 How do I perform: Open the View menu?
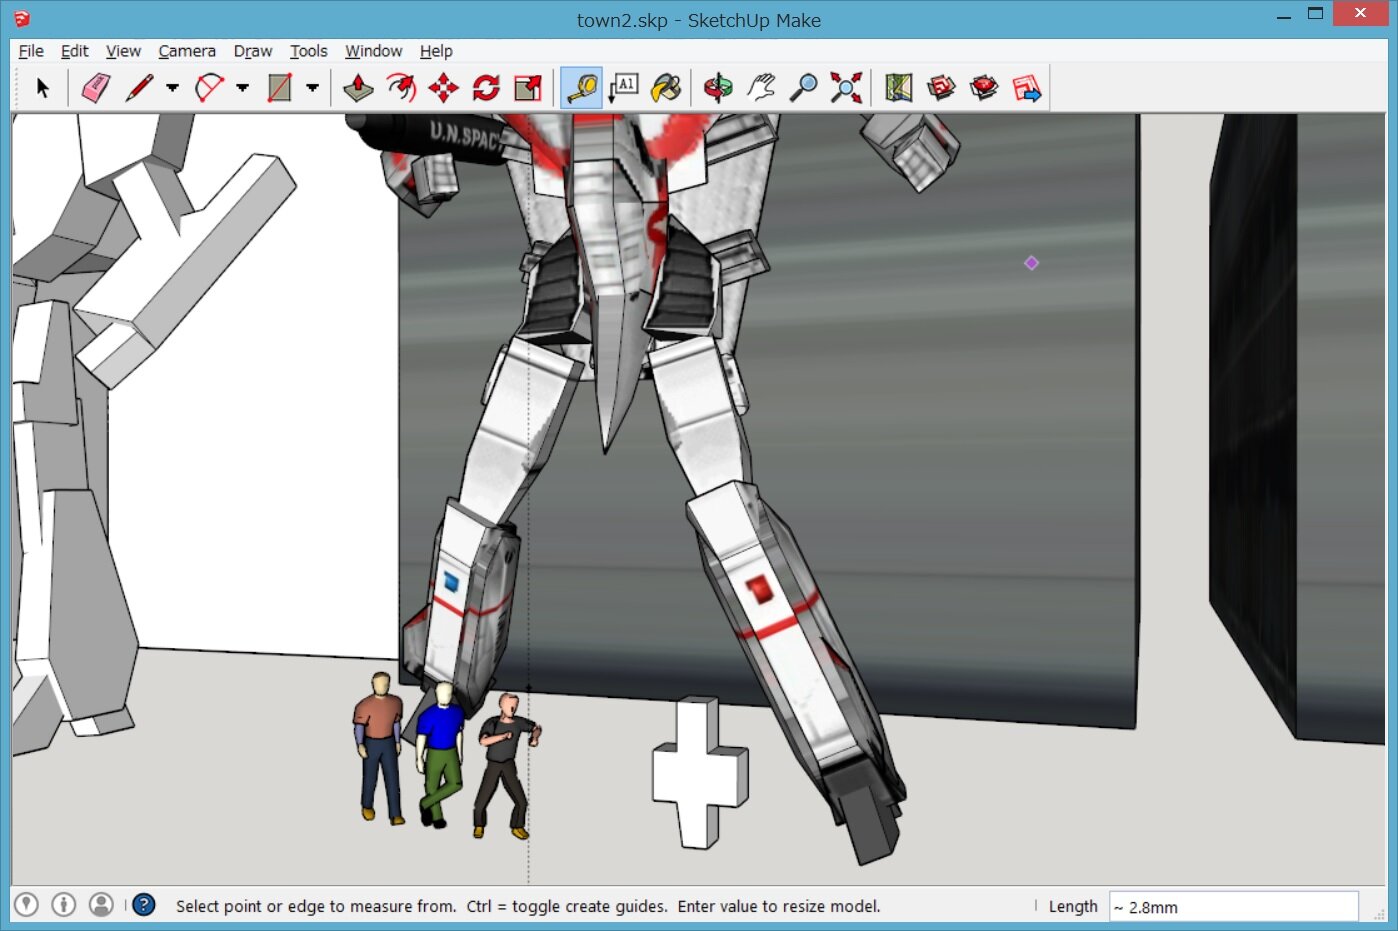(123, 51)
